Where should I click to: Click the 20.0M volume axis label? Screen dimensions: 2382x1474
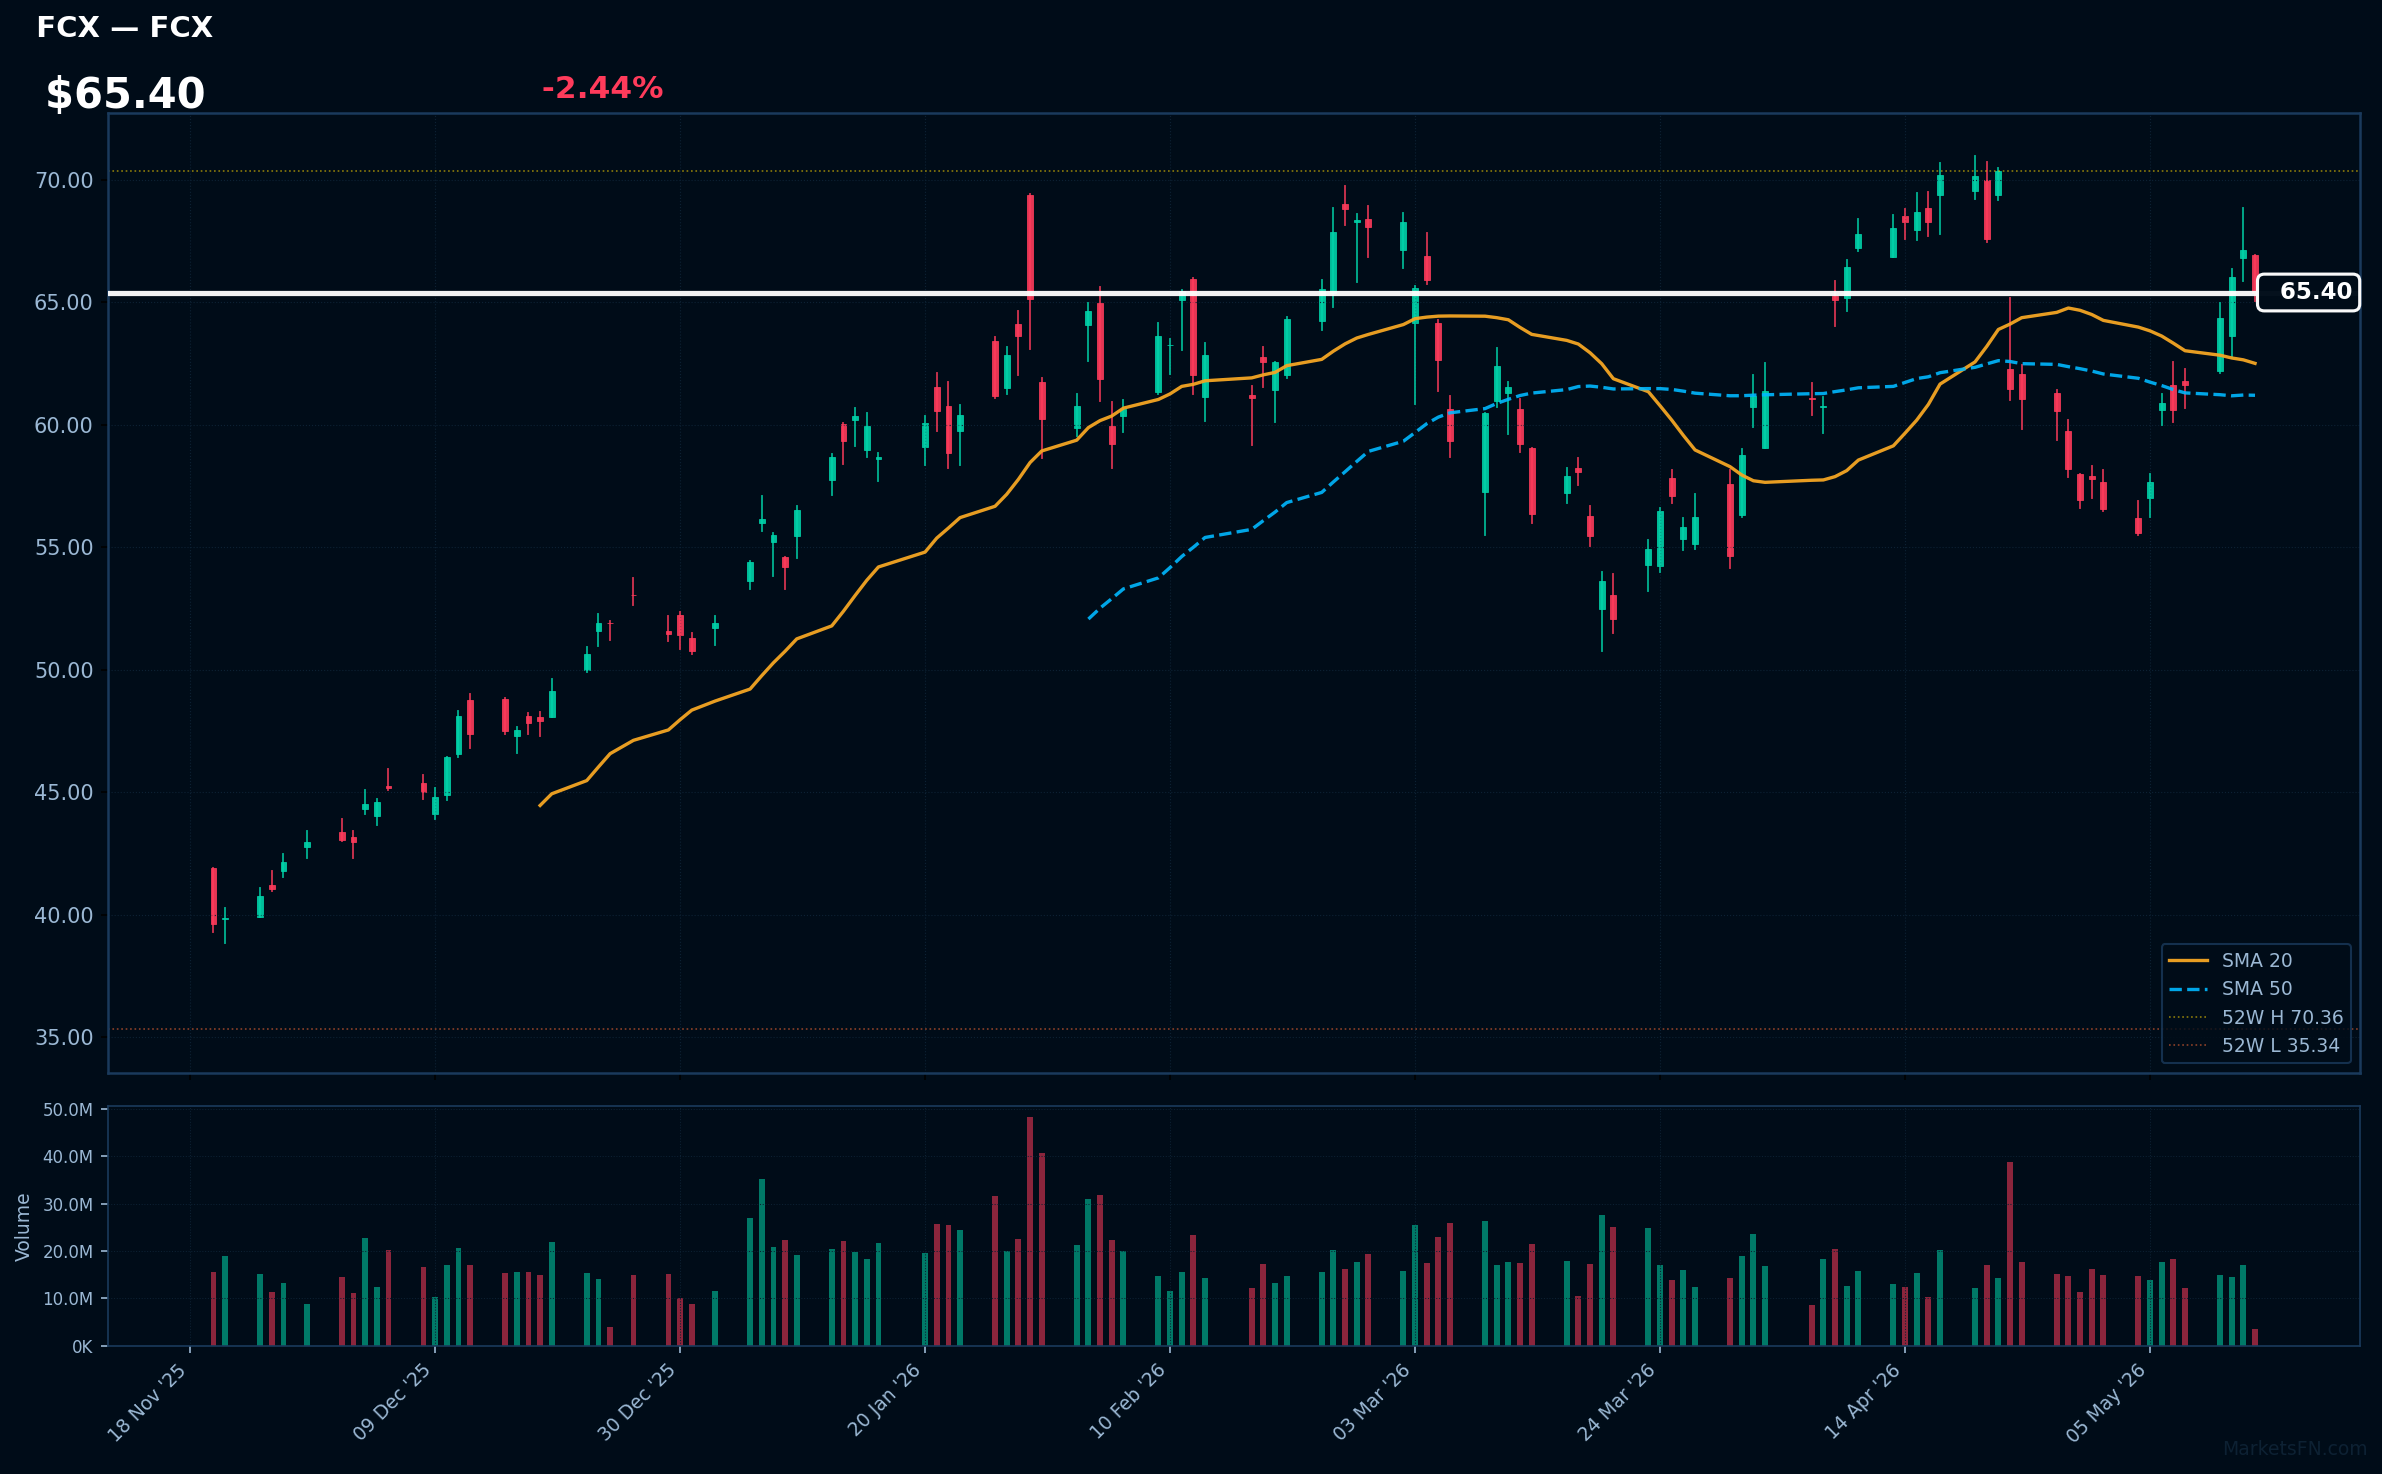coord(68,1252)
